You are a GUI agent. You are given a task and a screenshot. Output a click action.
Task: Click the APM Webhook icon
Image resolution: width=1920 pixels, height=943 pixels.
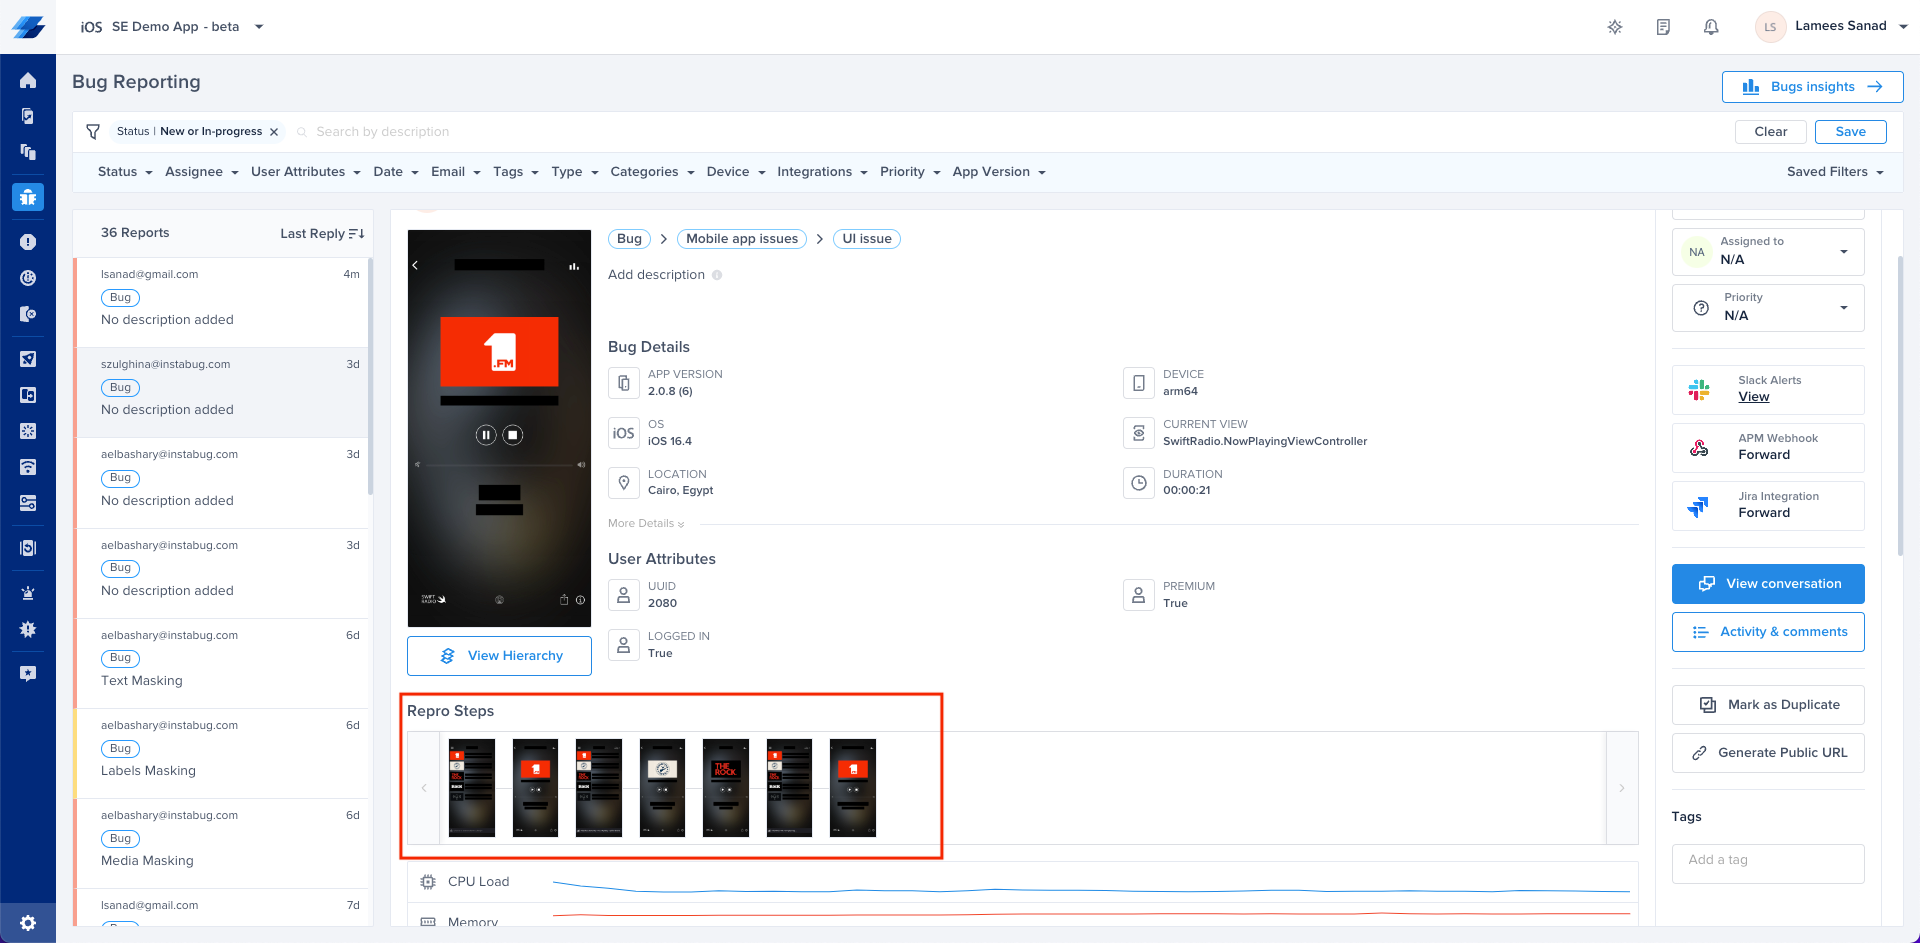(1698, 447)
